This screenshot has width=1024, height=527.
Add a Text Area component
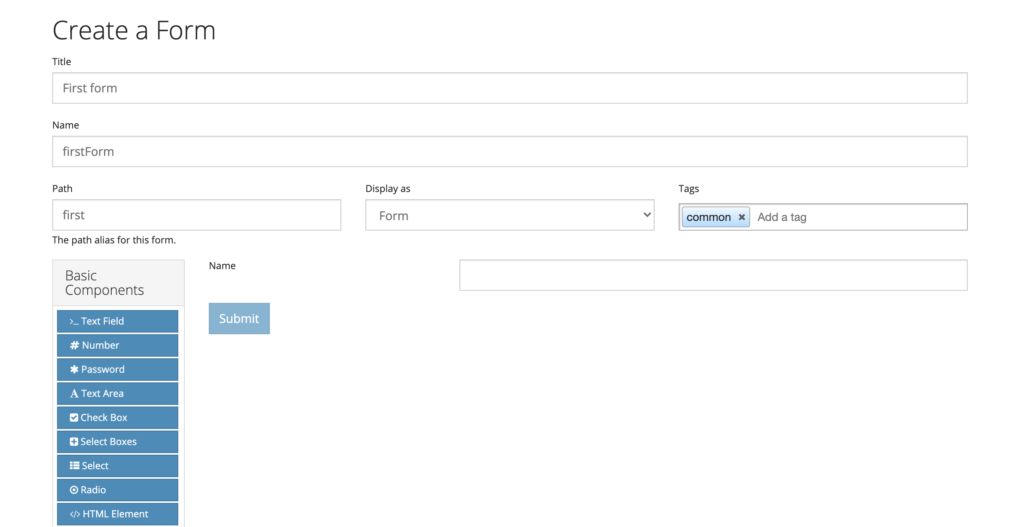click(118, 394)
